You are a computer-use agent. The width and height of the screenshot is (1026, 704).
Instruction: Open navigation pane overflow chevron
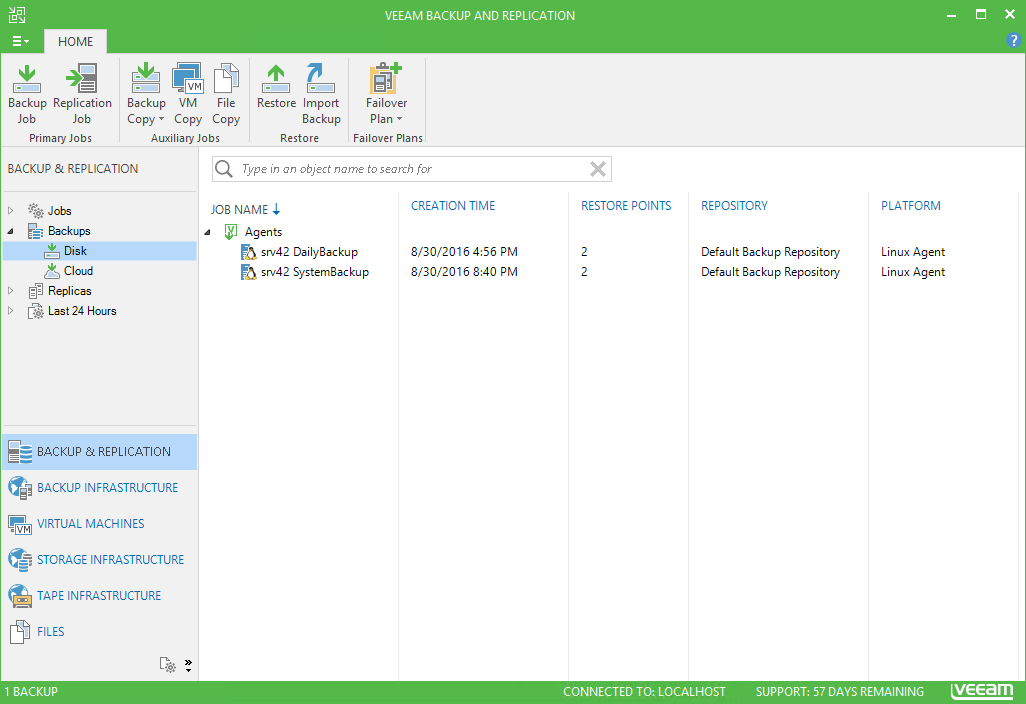coord(188,665)
